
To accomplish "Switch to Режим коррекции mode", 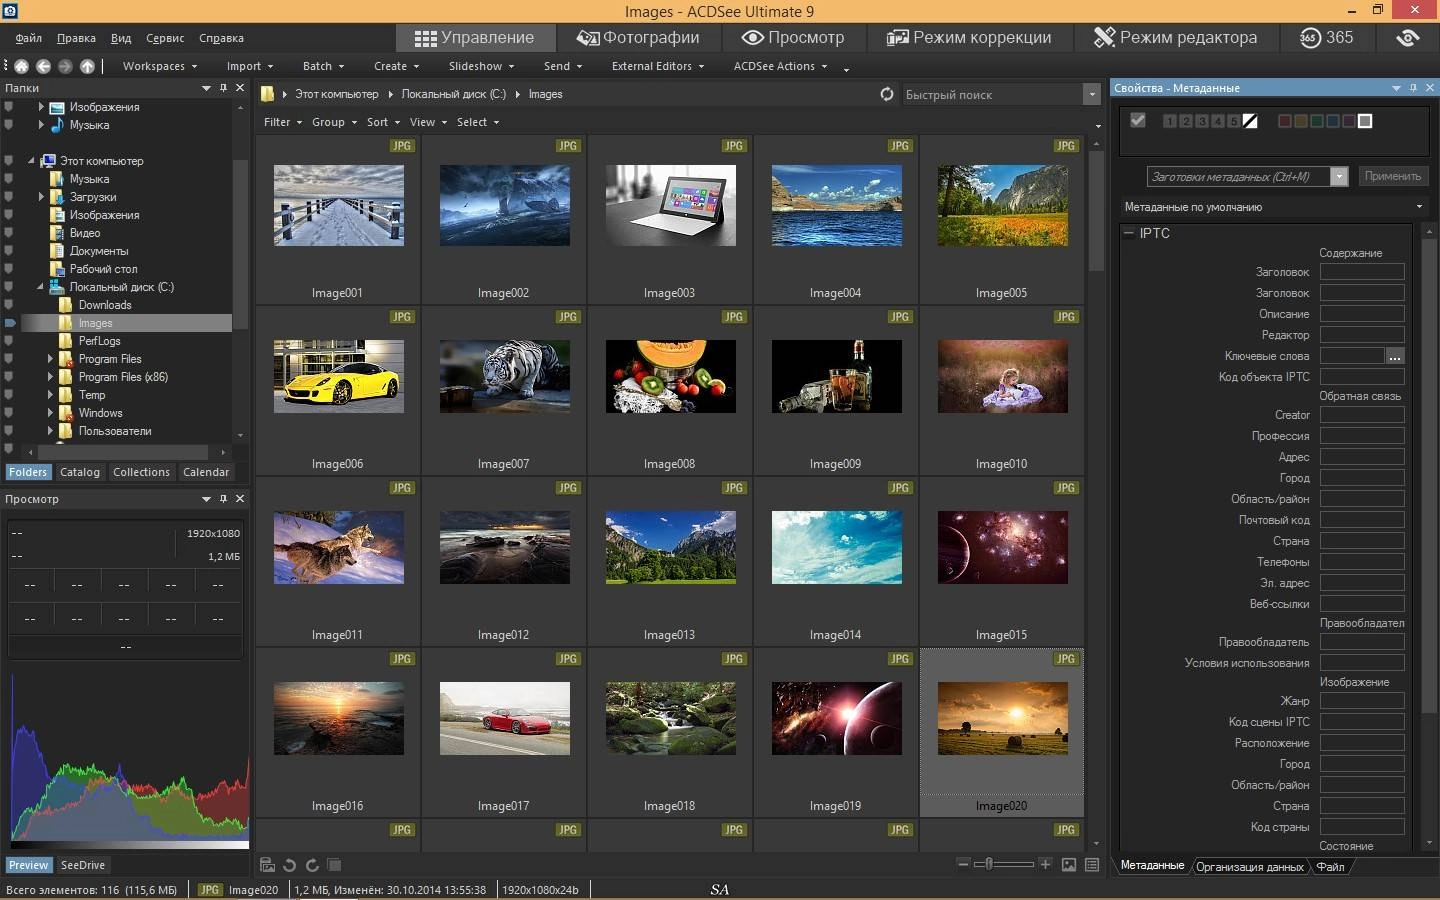I will tap(968, 37).
